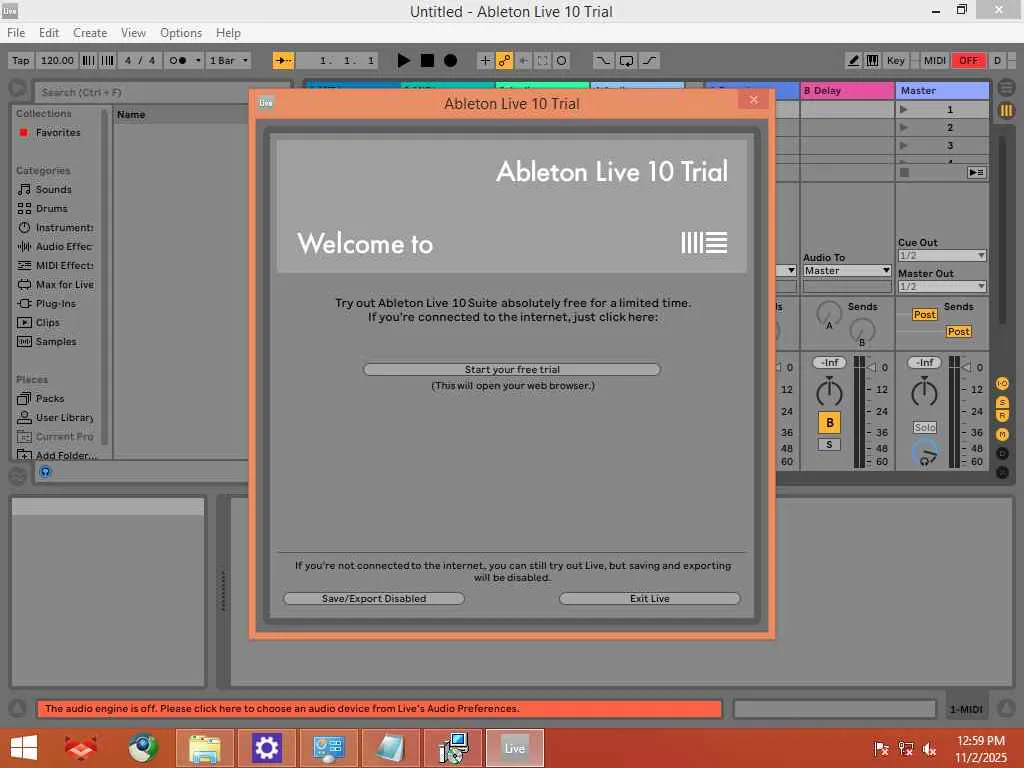This screenshot has width=1024, height=768.
Task: Adjust the blue Preview/Cue volume knob
Action: pos(925,452)
